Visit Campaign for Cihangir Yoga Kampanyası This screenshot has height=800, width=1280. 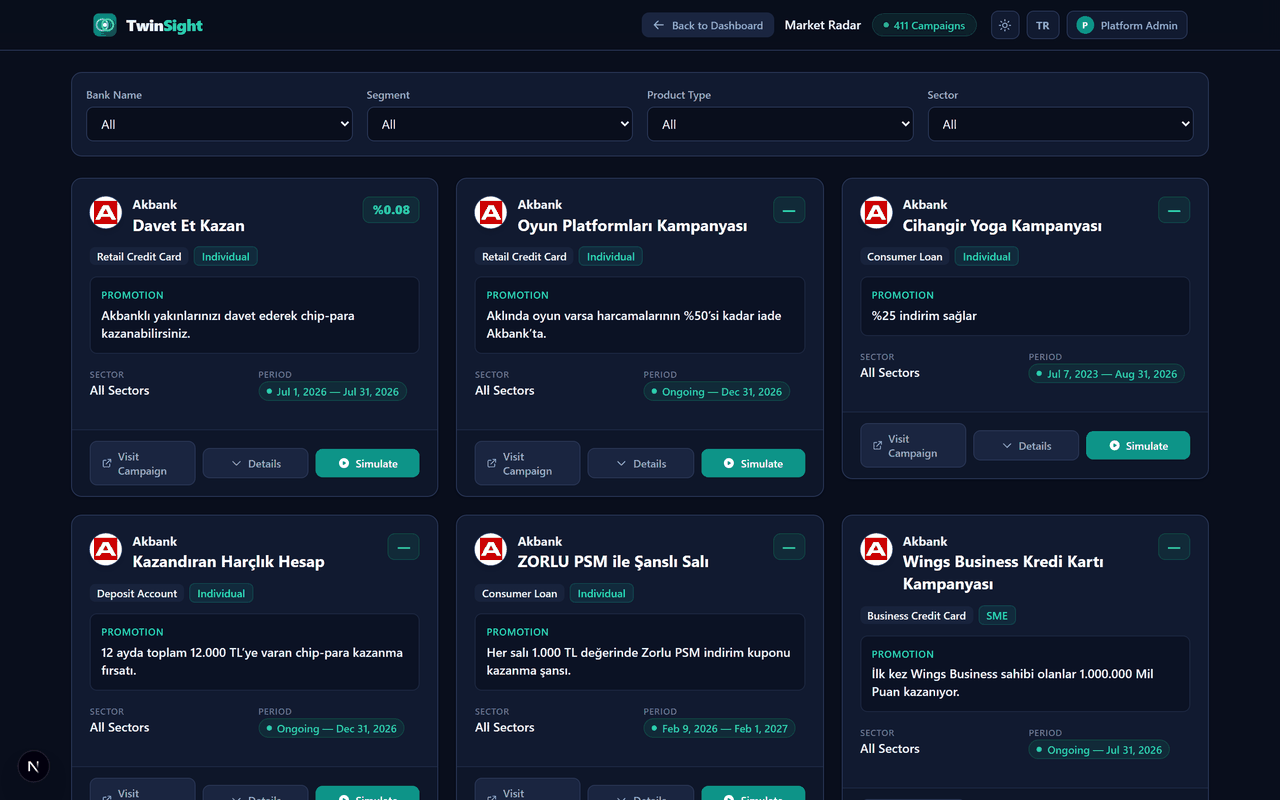coord(913,445)
